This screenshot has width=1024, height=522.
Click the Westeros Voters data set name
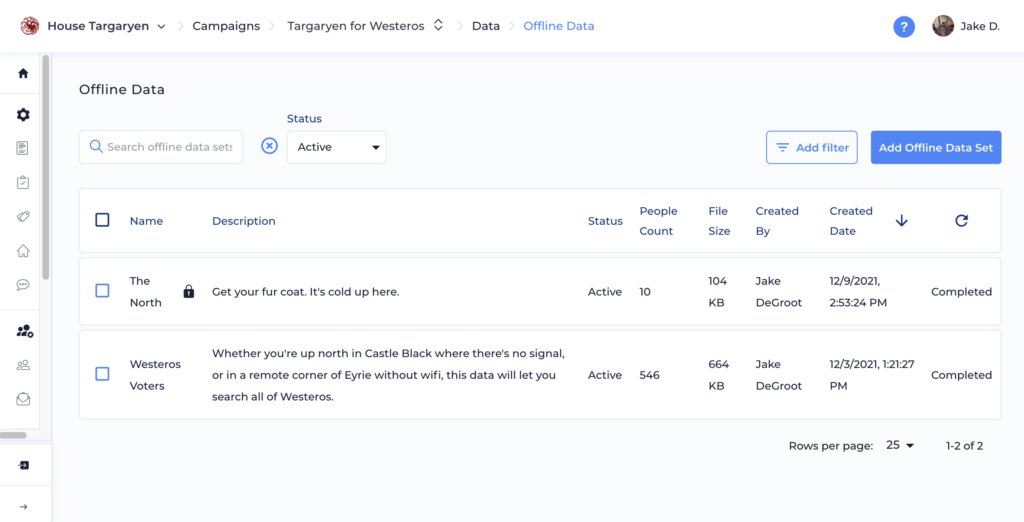(x=155, y=374)
